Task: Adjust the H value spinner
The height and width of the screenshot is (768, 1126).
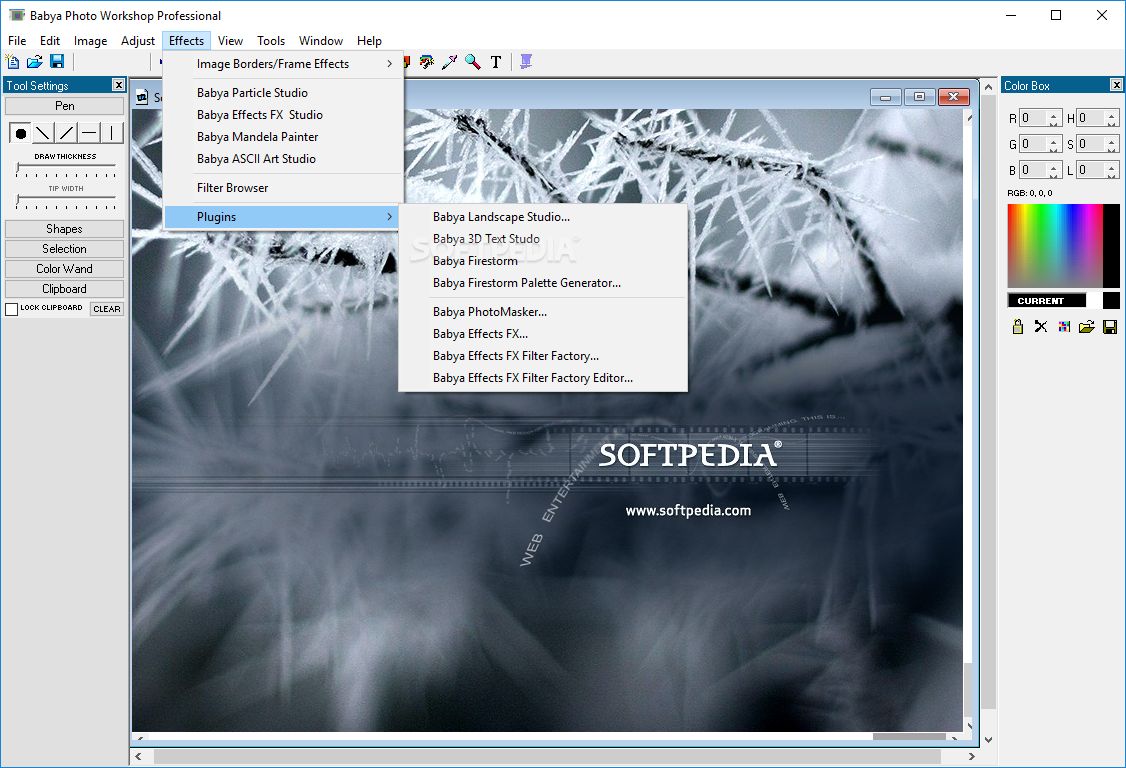Action: 1112,119
